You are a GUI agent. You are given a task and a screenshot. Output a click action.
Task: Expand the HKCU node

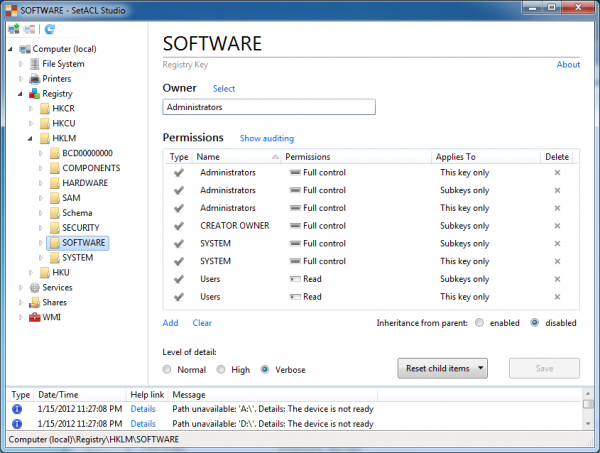(x=31, y=124)
